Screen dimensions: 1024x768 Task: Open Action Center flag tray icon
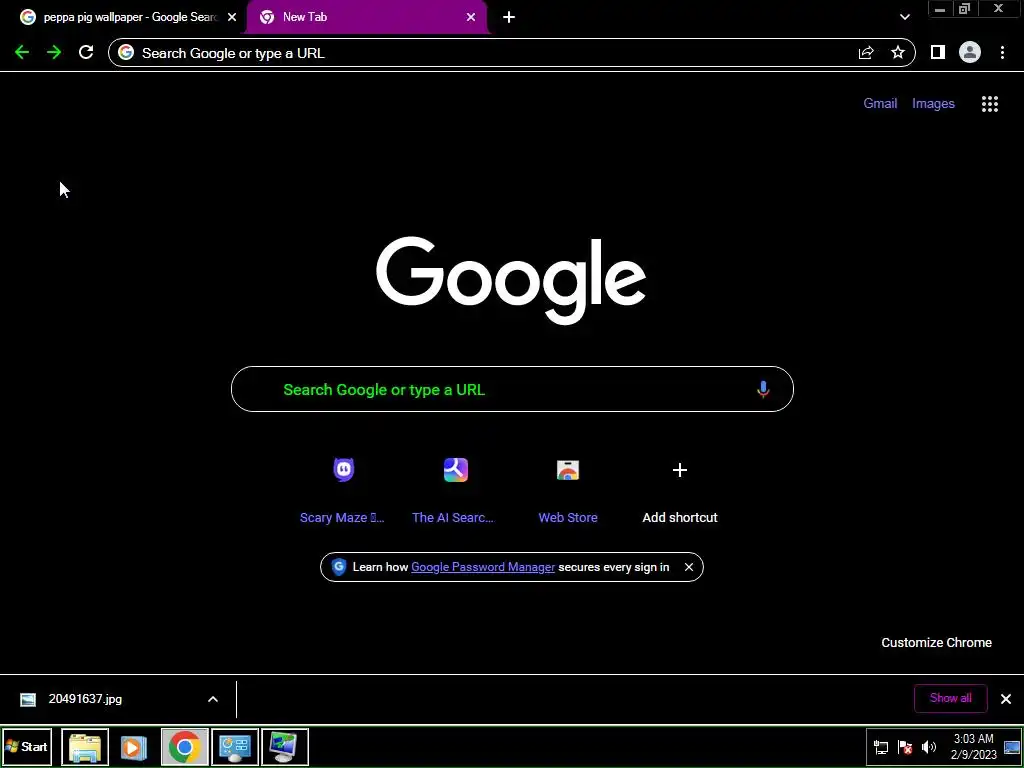[x=905, y=747]
